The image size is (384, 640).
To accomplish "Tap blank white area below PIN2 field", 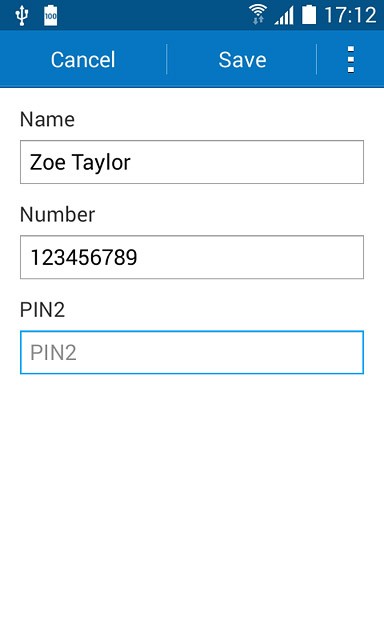I will (192, 506).
